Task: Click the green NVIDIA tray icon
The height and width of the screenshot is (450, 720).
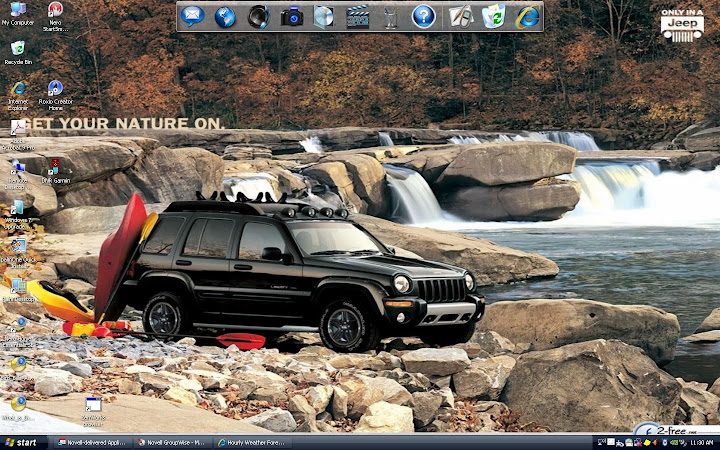Action: [x=674, y=443]
